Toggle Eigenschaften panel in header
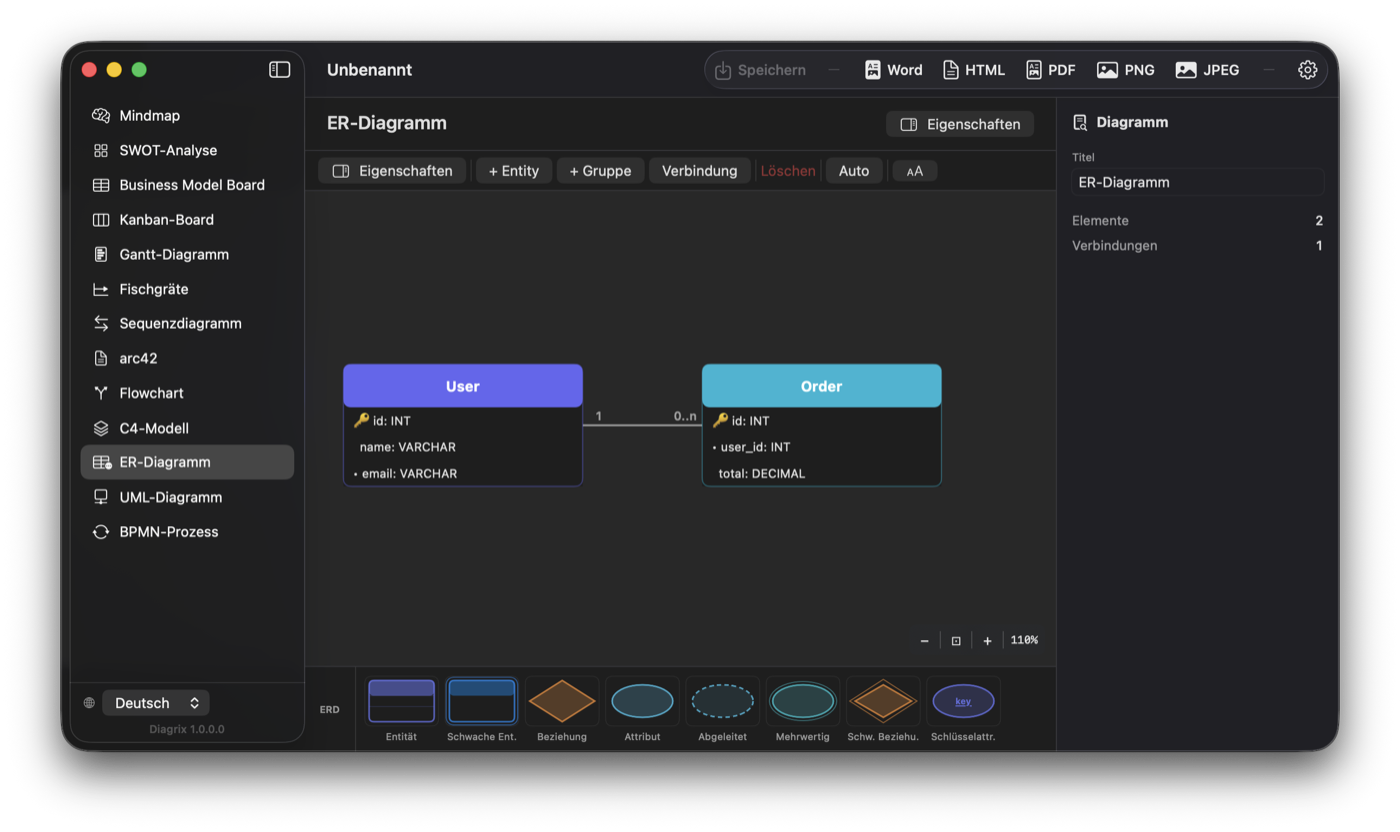The image size is (1400, 832). coord(960,124)
